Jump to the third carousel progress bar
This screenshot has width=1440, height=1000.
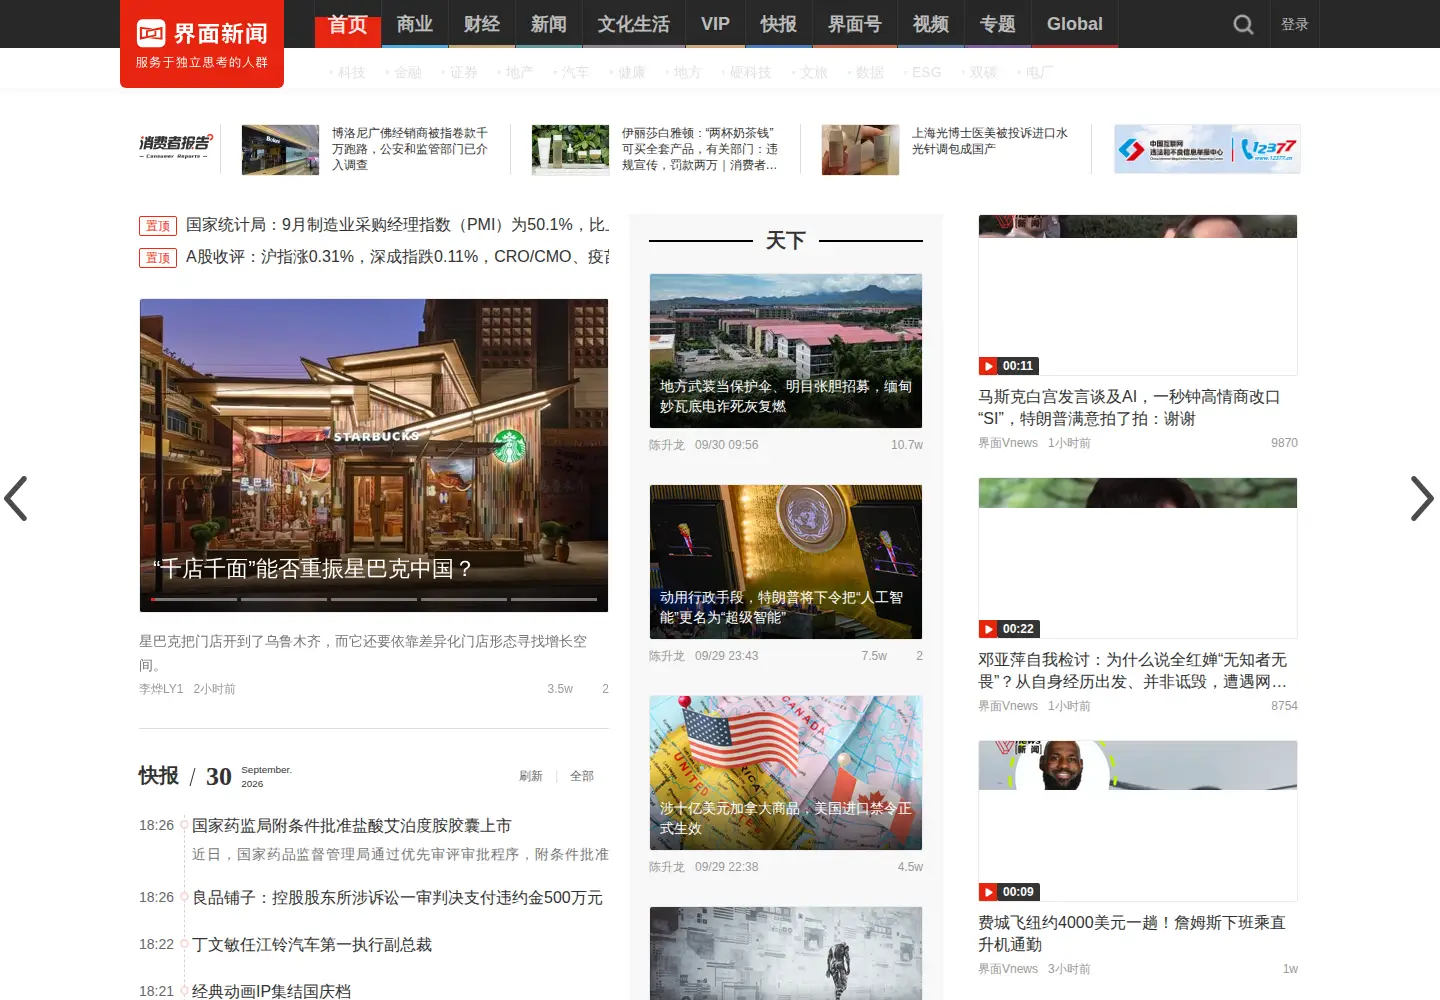[x=374, y=599]
